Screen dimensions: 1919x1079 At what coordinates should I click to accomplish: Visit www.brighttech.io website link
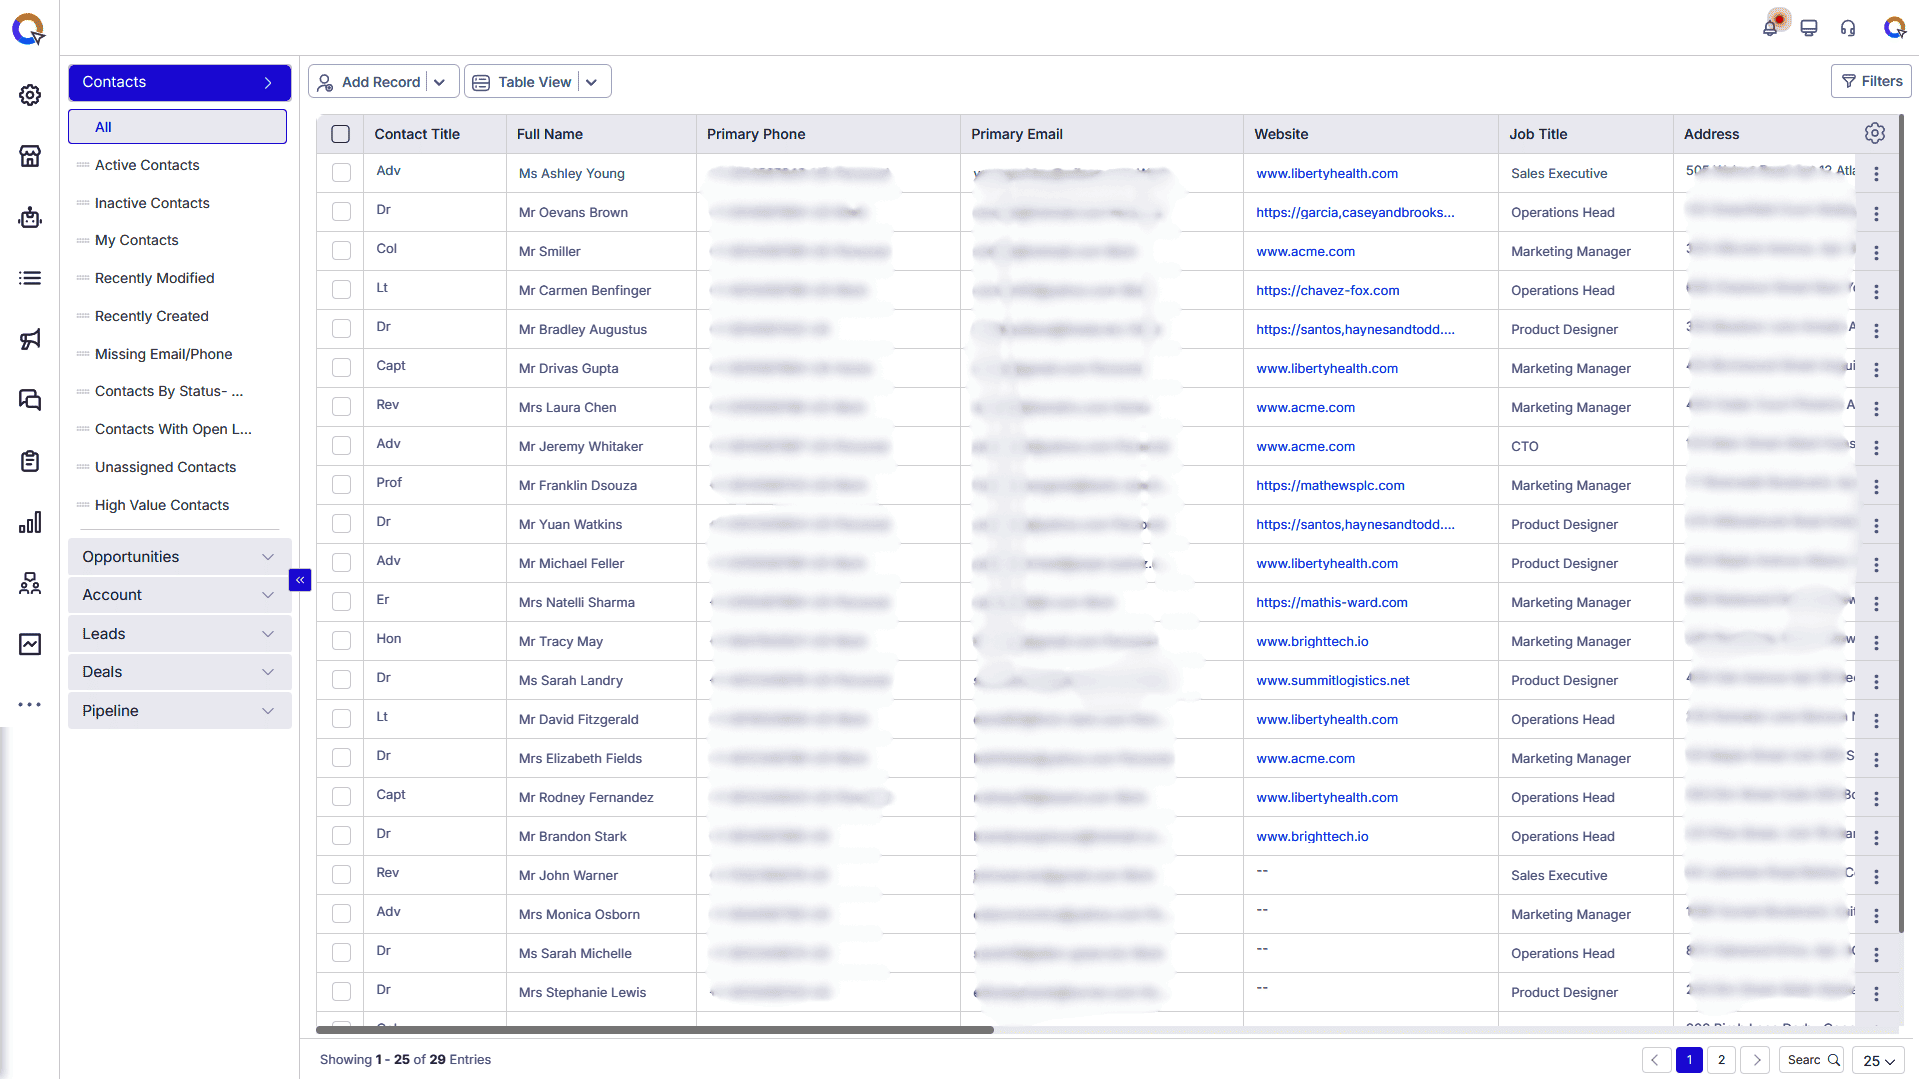(1311, 641)
